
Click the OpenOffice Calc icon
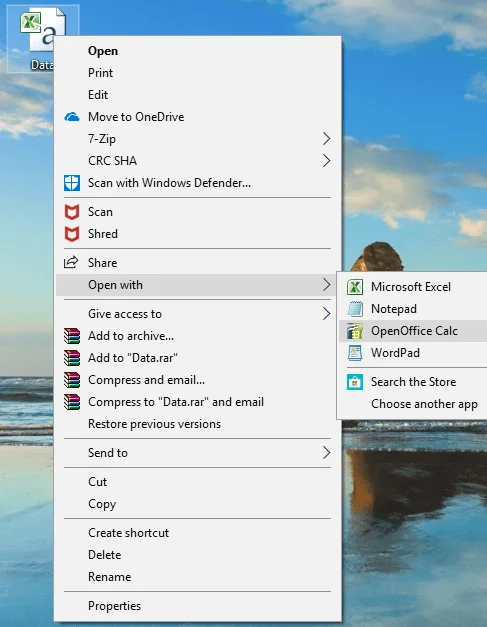(355, 331)
